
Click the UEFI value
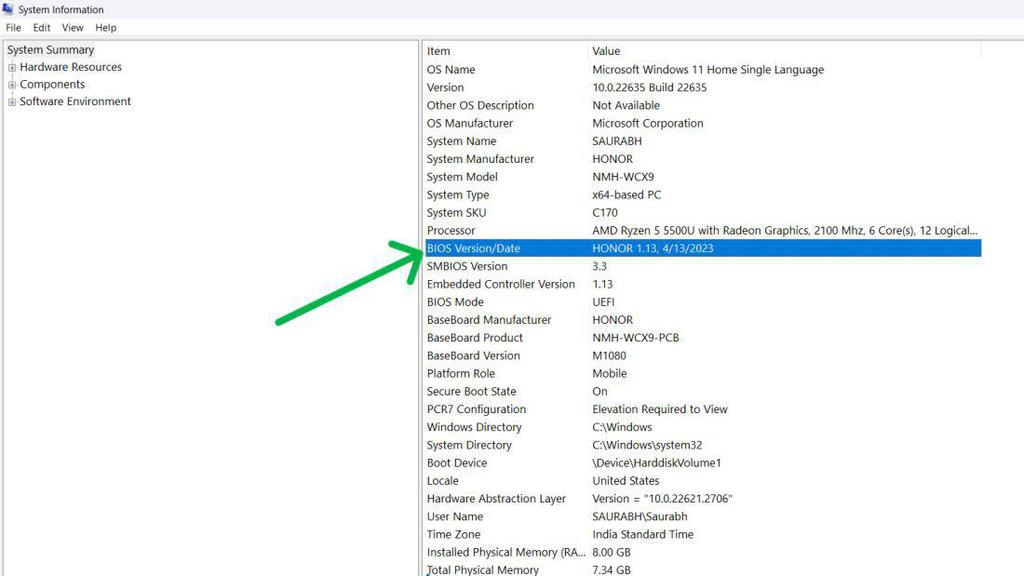603,302
